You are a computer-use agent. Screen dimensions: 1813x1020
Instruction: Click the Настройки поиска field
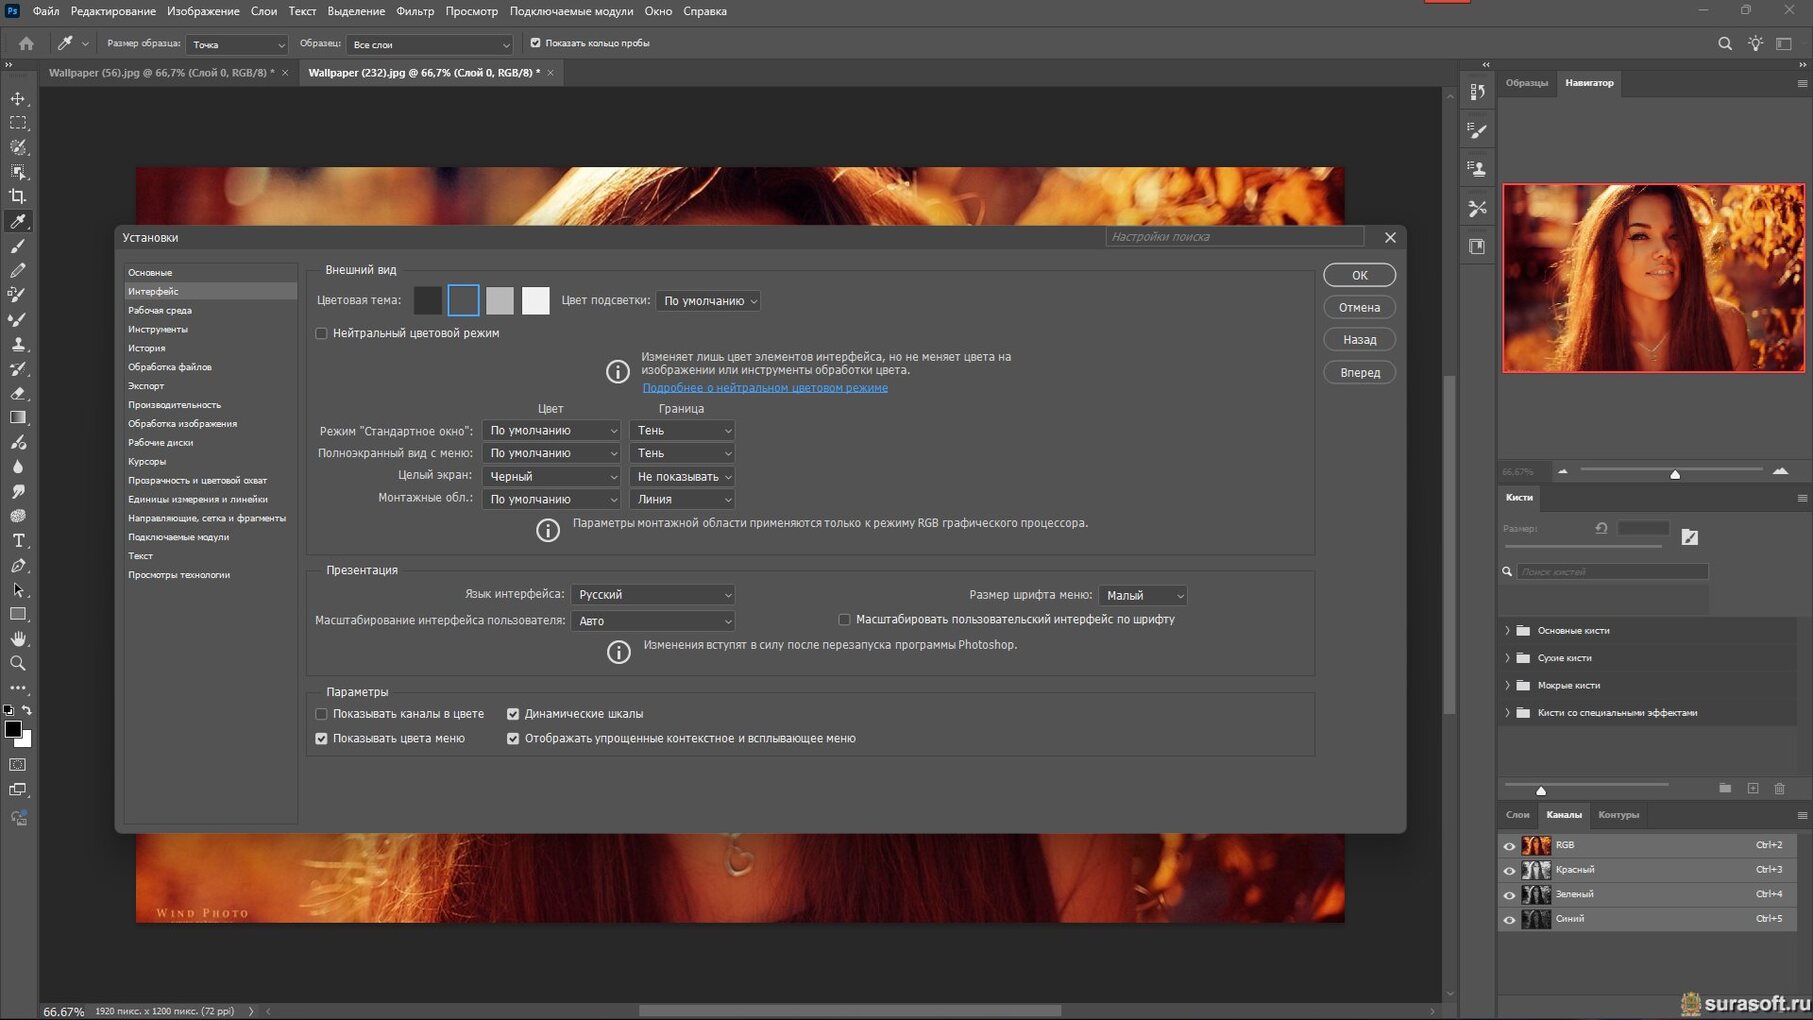coord(1235,237)
